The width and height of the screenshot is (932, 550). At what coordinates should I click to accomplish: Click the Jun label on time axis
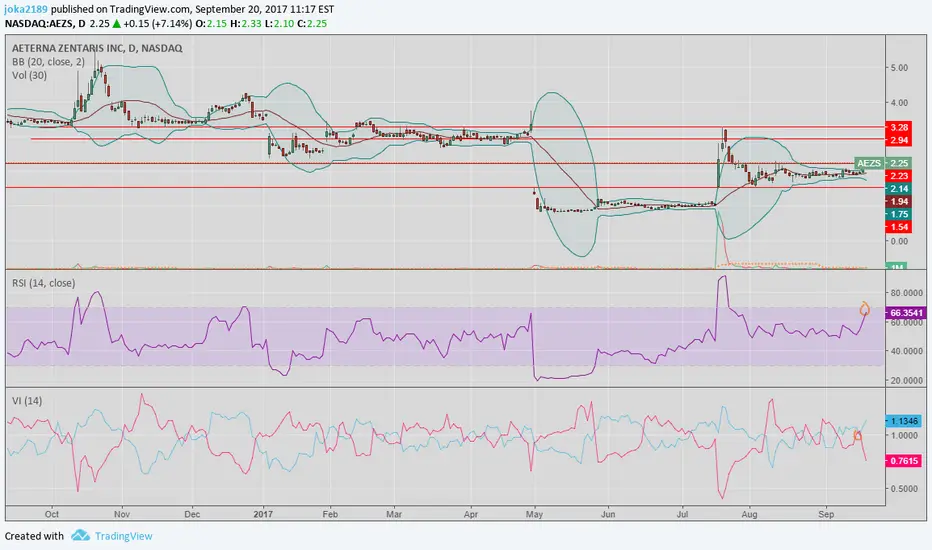coord(607,514)
